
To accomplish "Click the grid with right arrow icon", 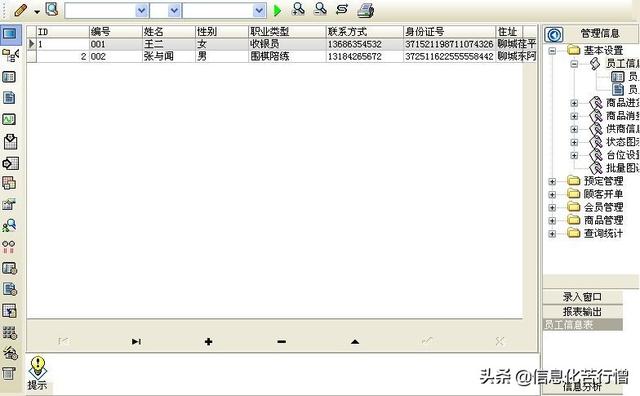I will coord(10,163).
